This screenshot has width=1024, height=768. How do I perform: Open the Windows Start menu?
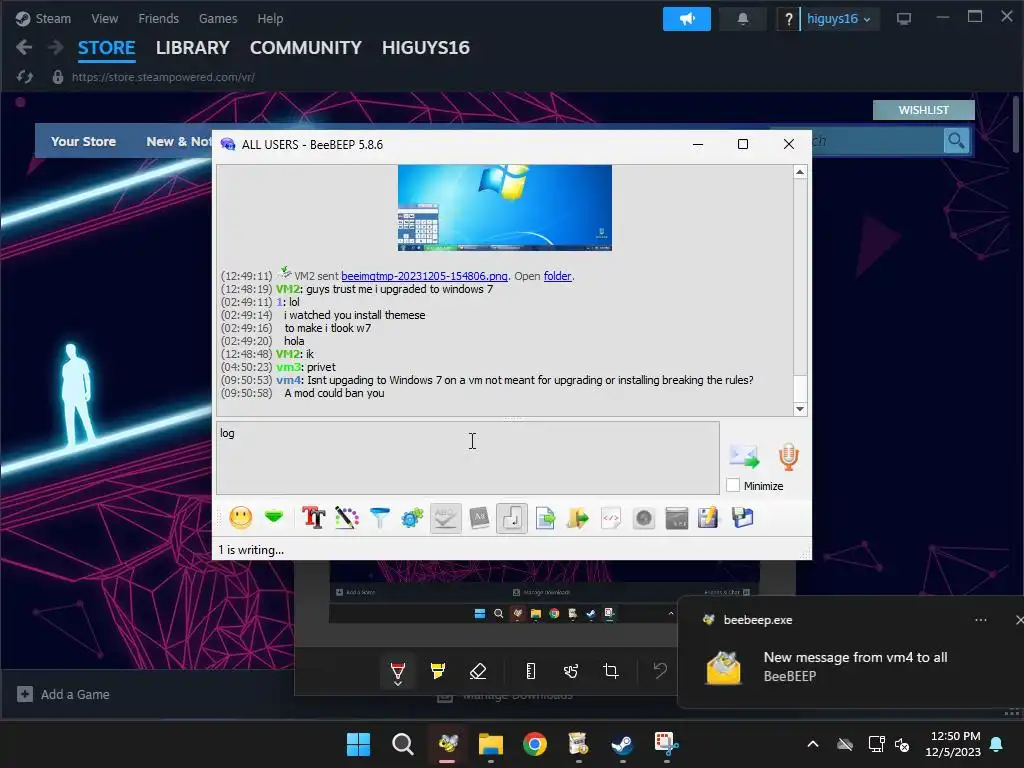click(x=358, y=744)
